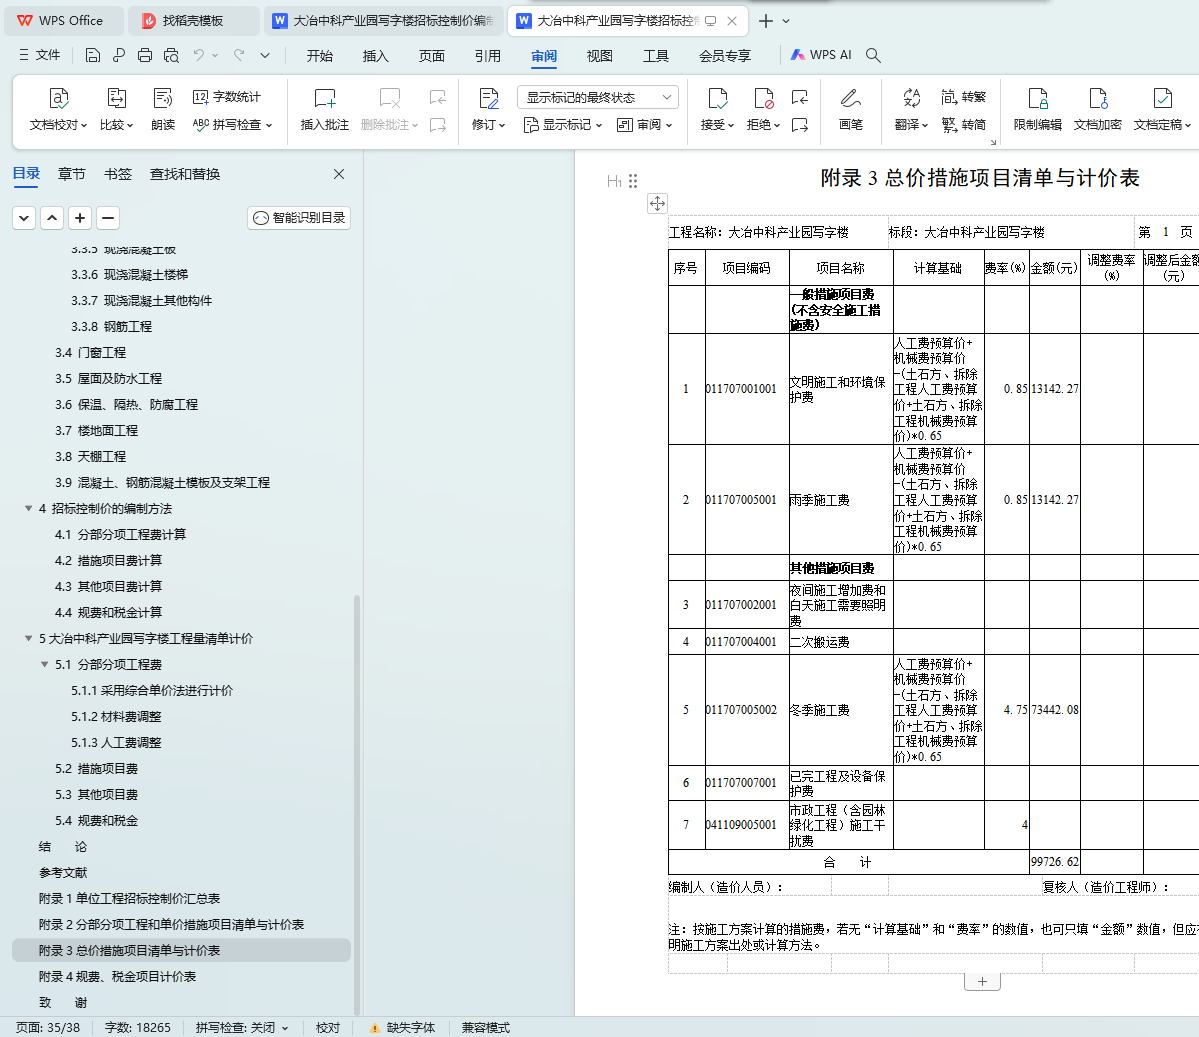Open the search magnifier icon

click(x=873, y=55)
